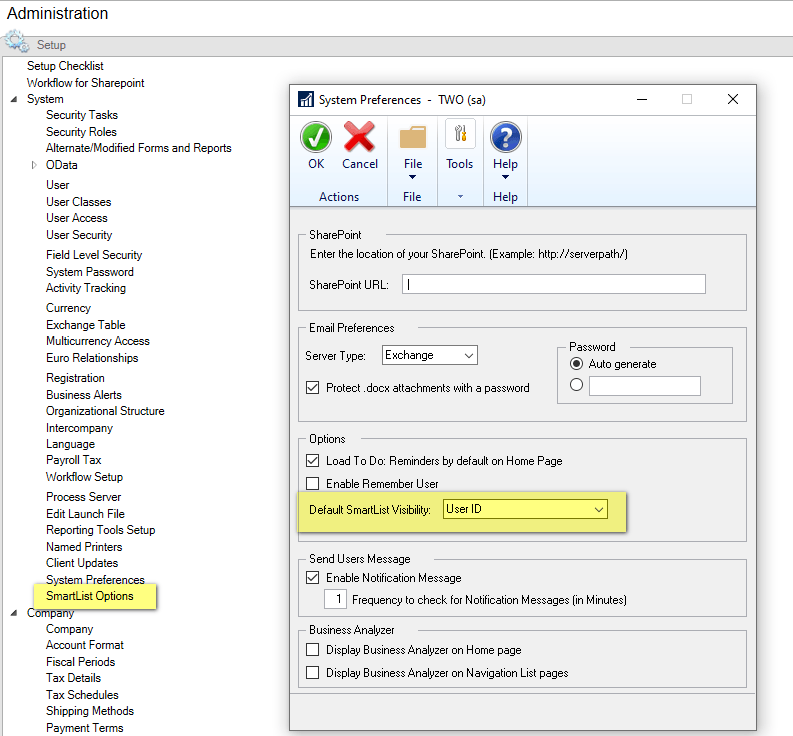Click the Setup gear icon in Administration
Viewport: 793px width, 736px height.
pyautogui.click(x=16, y=41)
